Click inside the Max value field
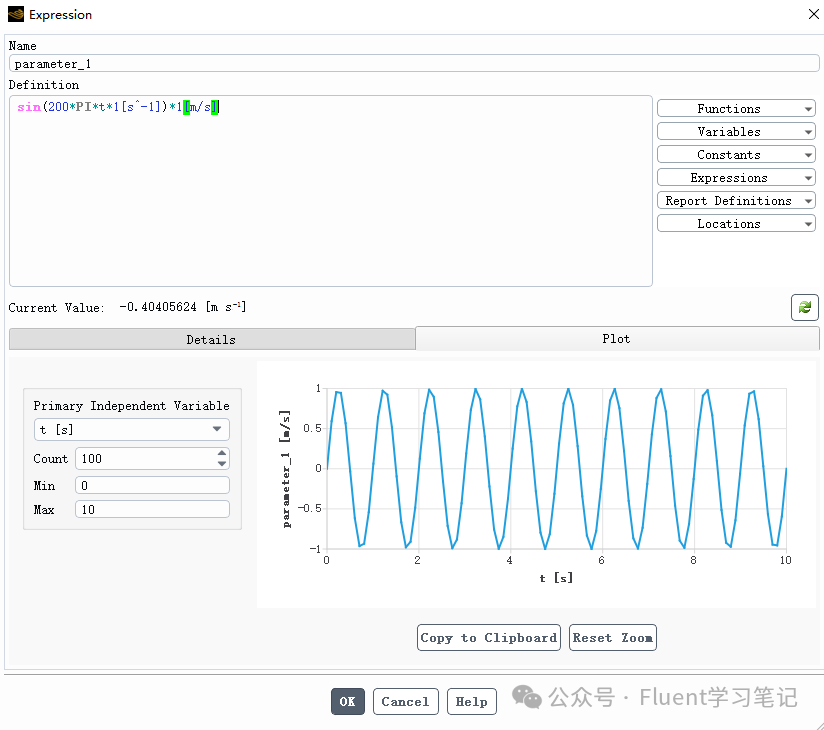 tap(151, 509)
